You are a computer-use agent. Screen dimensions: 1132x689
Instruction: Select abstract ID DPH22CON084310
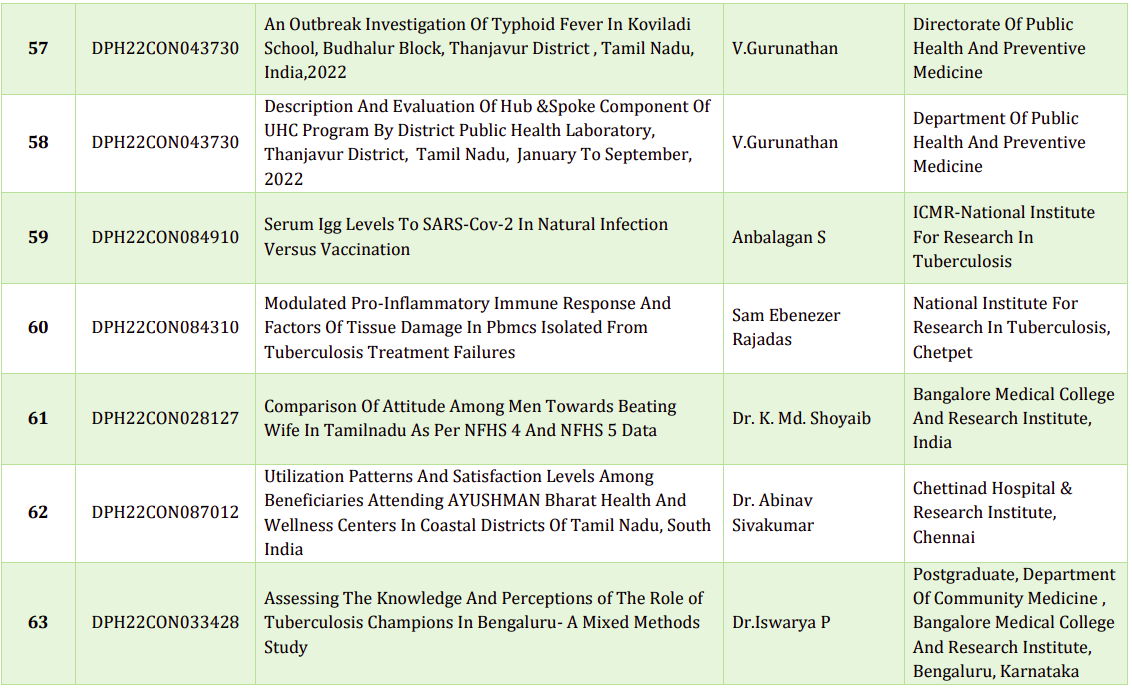coord(165,327)
